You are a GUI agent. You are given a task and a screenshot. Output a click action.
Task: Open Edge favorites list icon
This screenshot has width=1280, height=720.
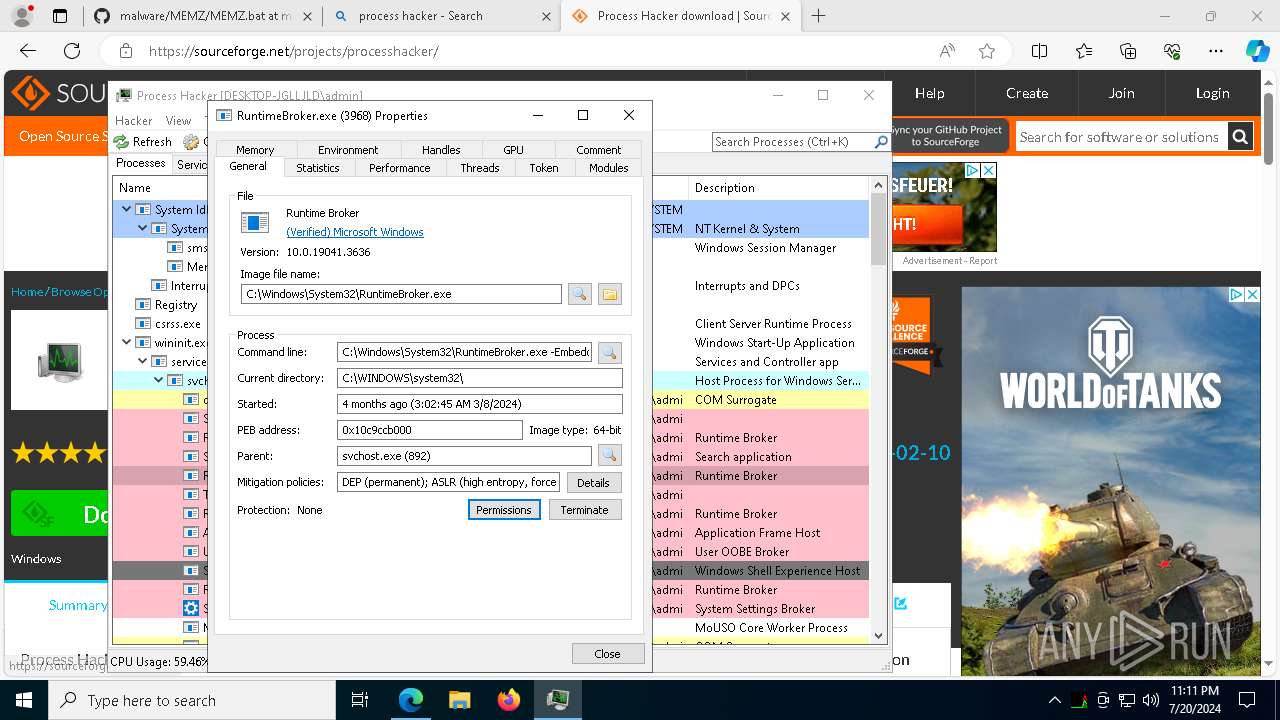[1084, 51]
